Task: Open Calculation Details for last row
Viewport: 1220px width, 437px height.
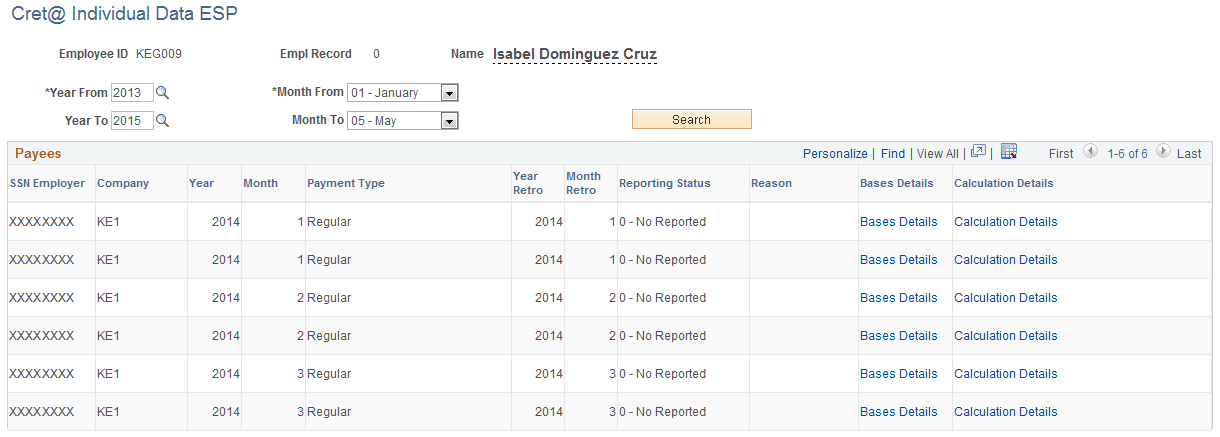Action: pos(1006,412)
